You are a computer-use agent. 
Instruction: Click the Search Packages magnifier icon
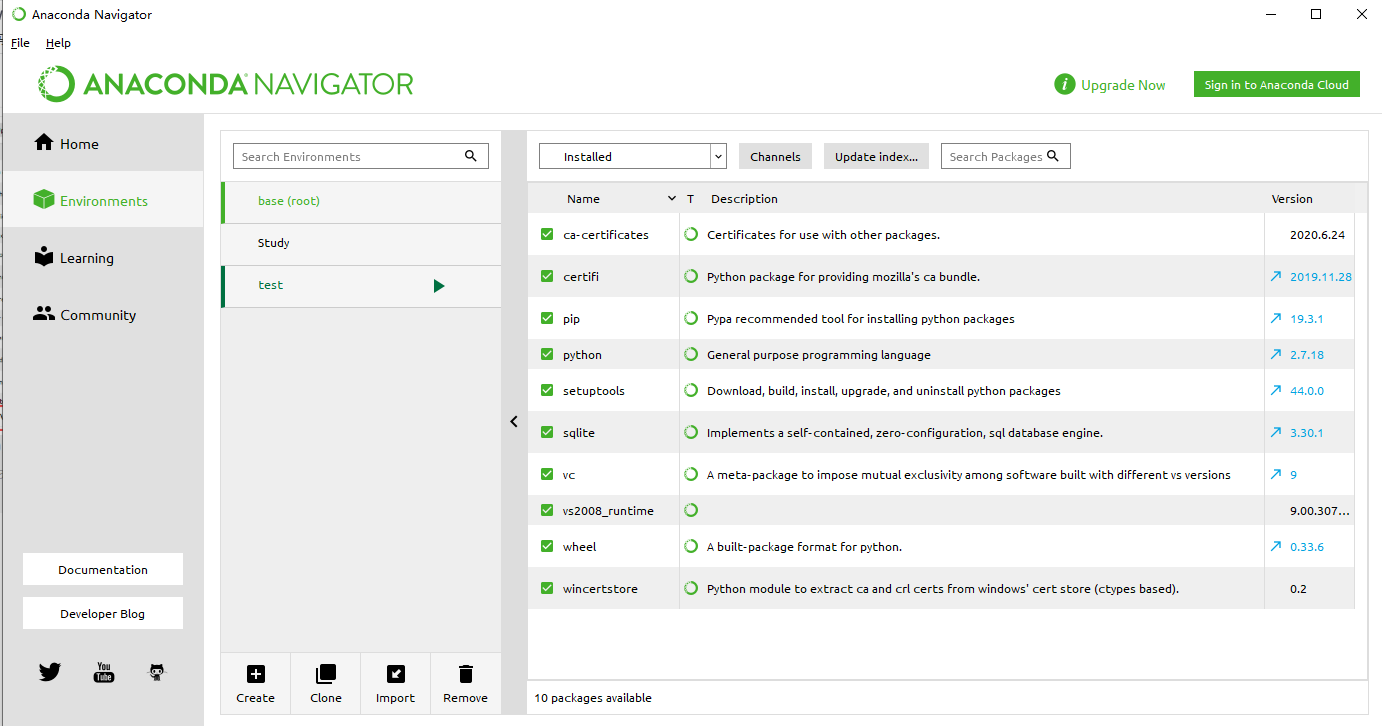pos(1052,156)
